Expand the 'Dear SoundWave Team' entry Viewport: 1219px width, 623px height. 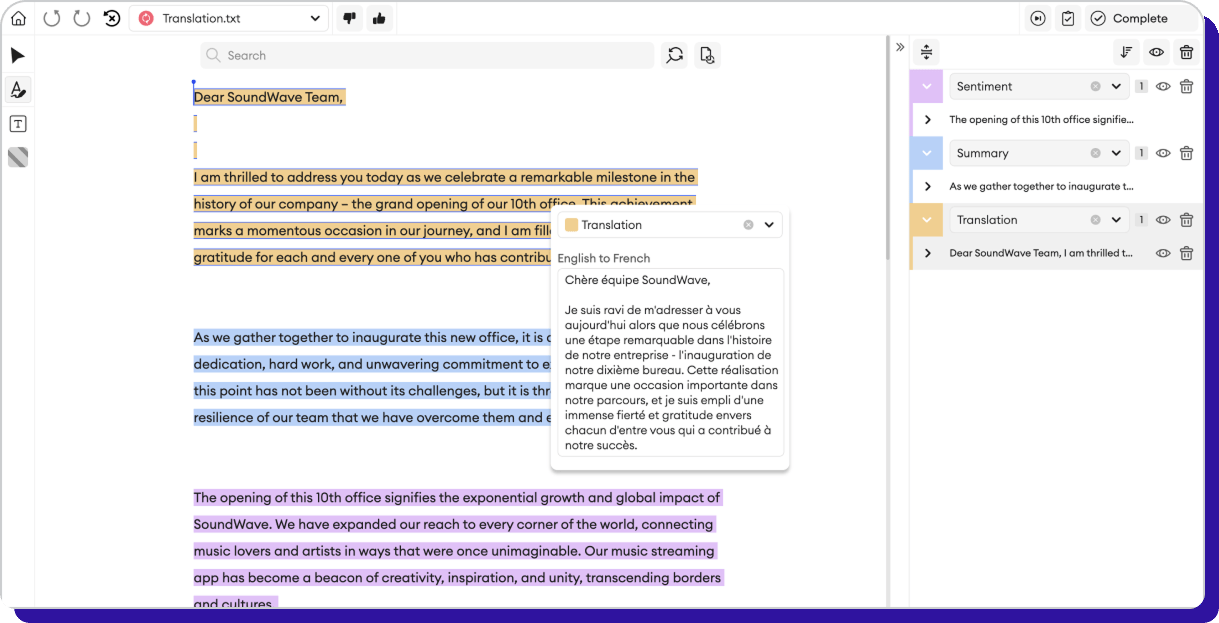[928, 253]
